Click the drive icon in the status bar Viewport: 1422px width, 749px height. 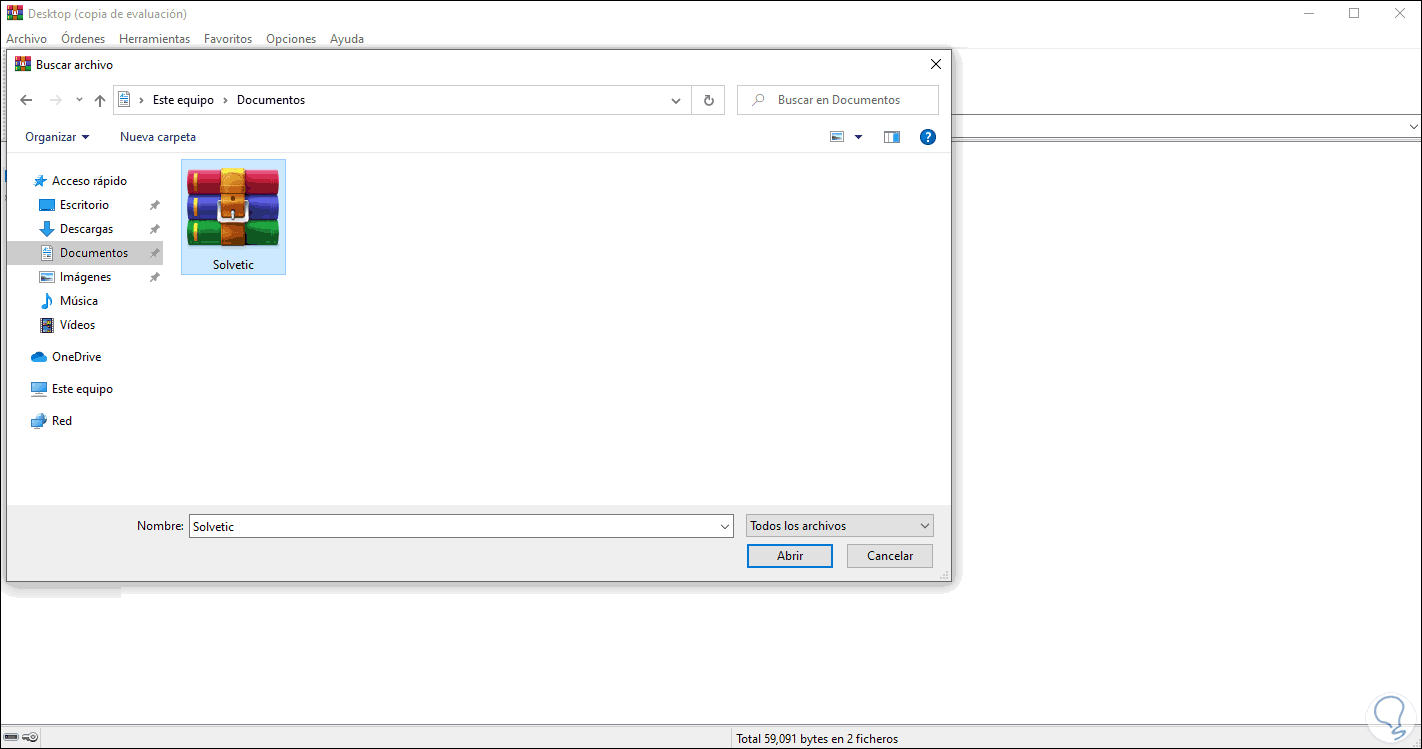12,737
